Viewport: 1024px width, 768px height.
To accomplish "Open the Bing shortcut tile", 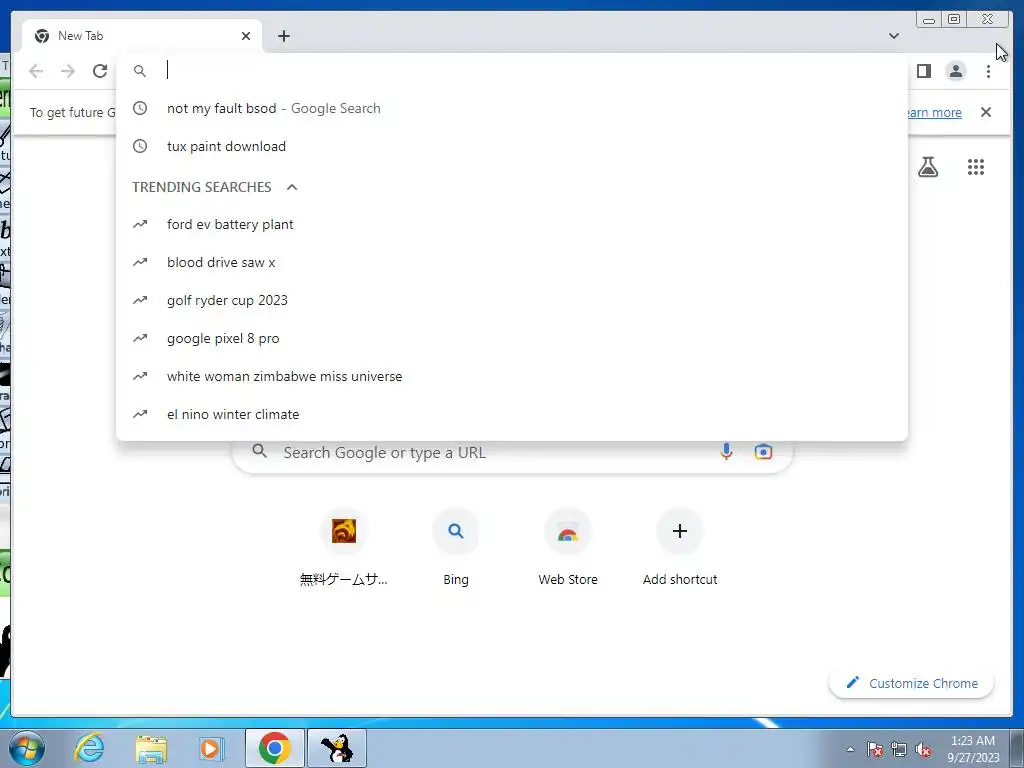I will [456, 547].
